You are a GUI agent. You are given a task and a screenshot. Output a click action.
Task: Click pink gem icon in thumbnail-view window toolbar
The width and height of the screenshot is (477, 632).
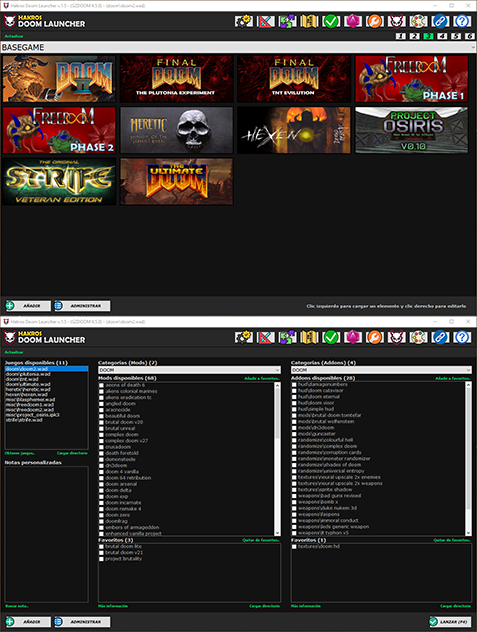pos(353,21)
